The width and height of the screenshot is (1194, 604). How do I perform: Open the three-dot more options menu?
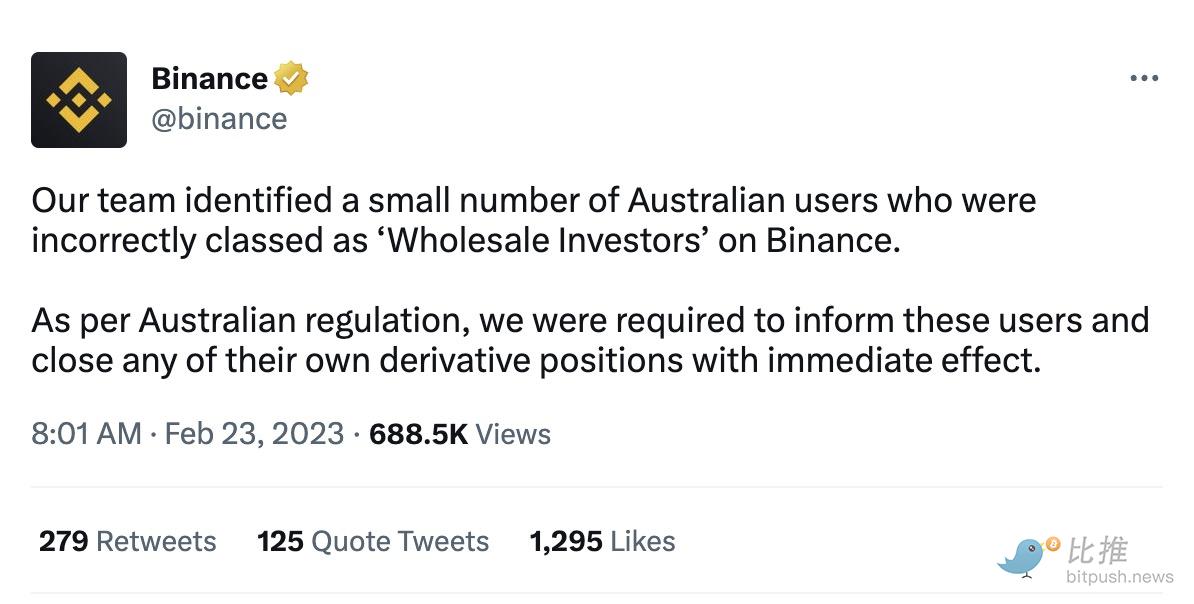coord(1143,79)
